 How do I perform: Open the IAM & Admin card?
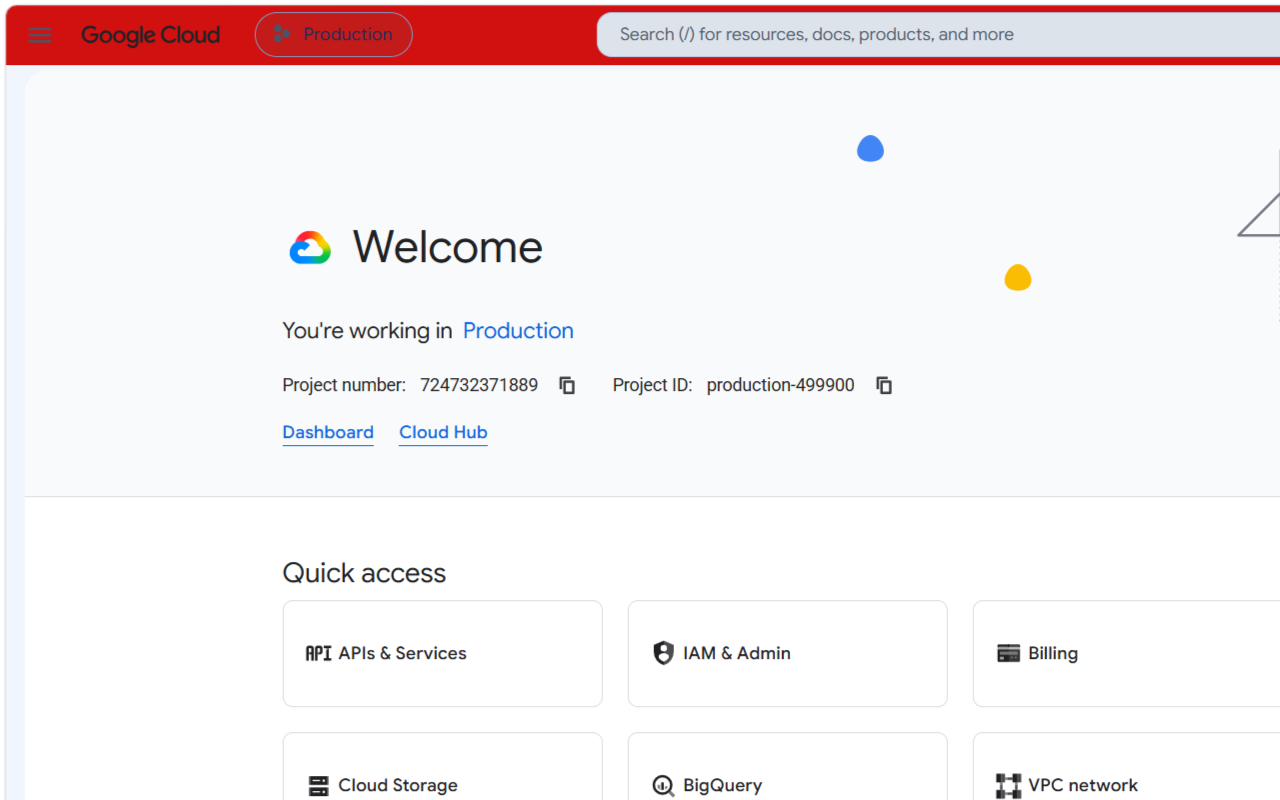(788, 654)
